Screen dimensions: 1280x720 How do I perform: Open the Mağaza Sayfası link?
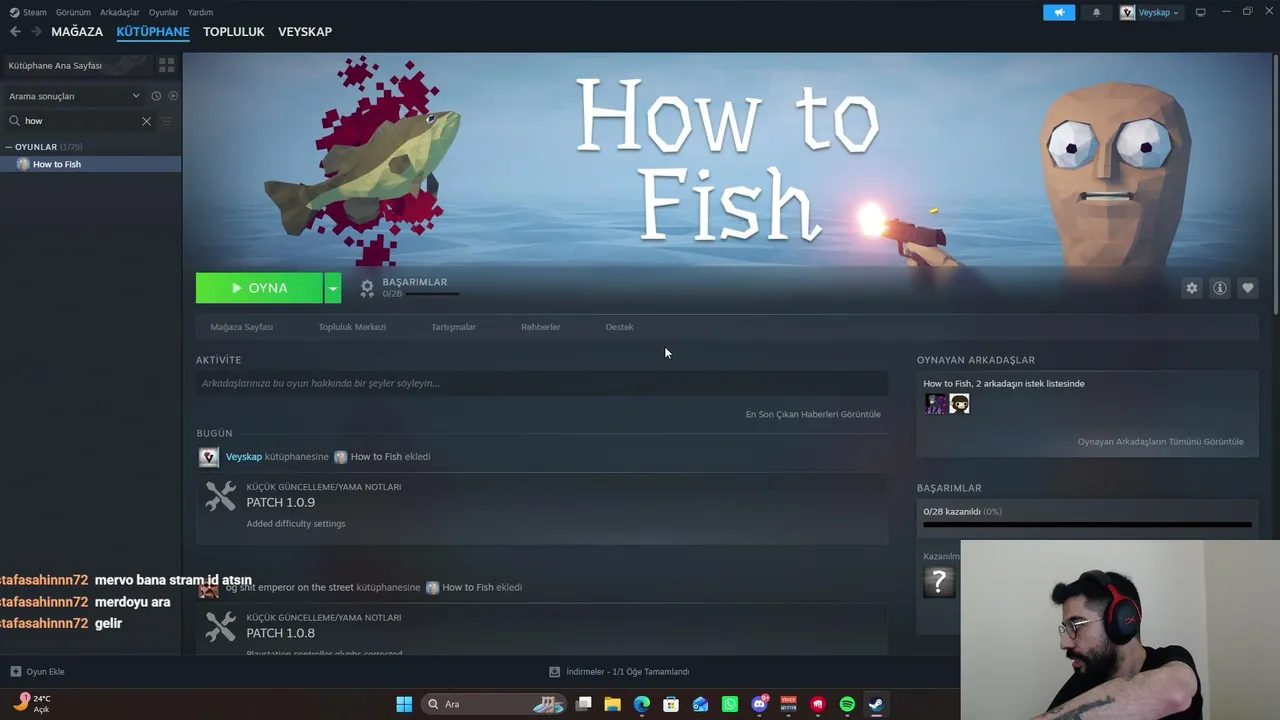[x=242, y=327]
